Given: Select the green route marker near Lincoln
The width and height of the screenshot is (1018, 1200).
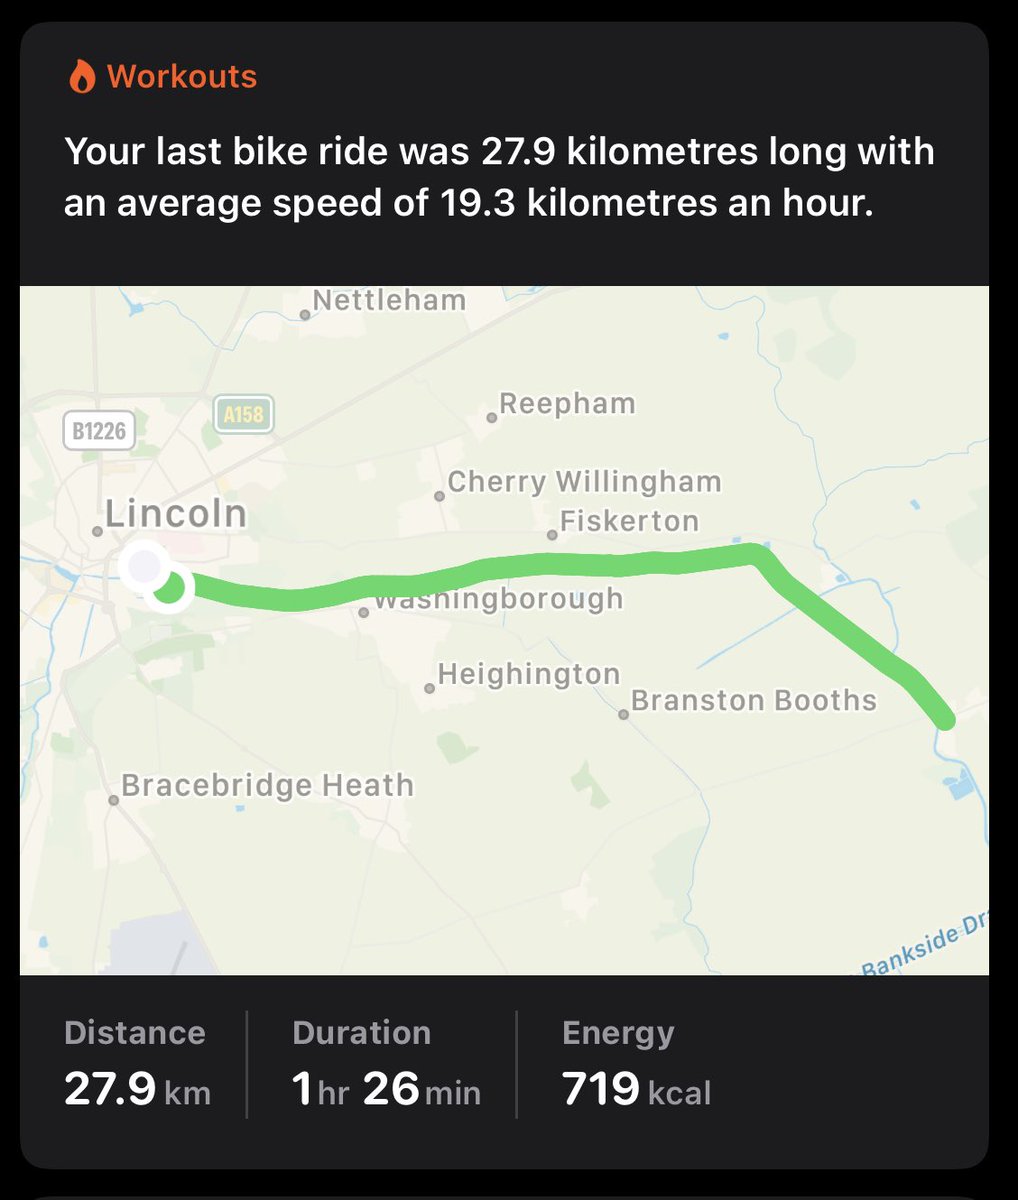Looking at the screenshot, I should point(172,587).
